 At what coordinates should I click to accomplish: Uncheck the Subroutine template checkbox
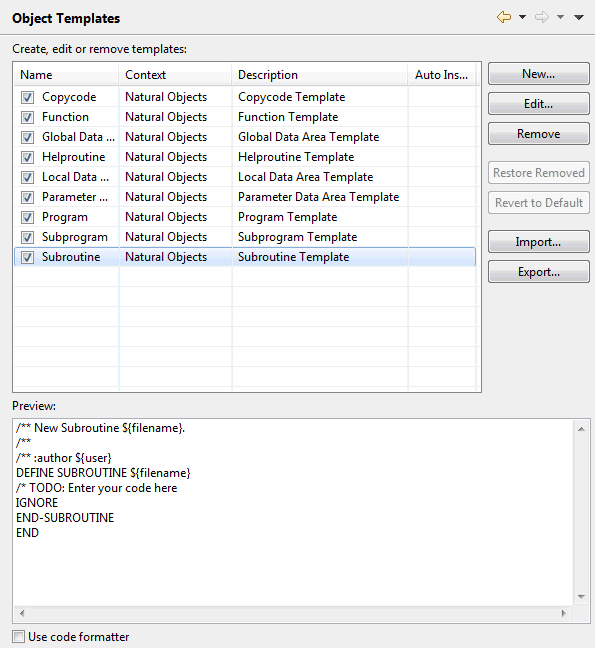click(x=27, y=257)
